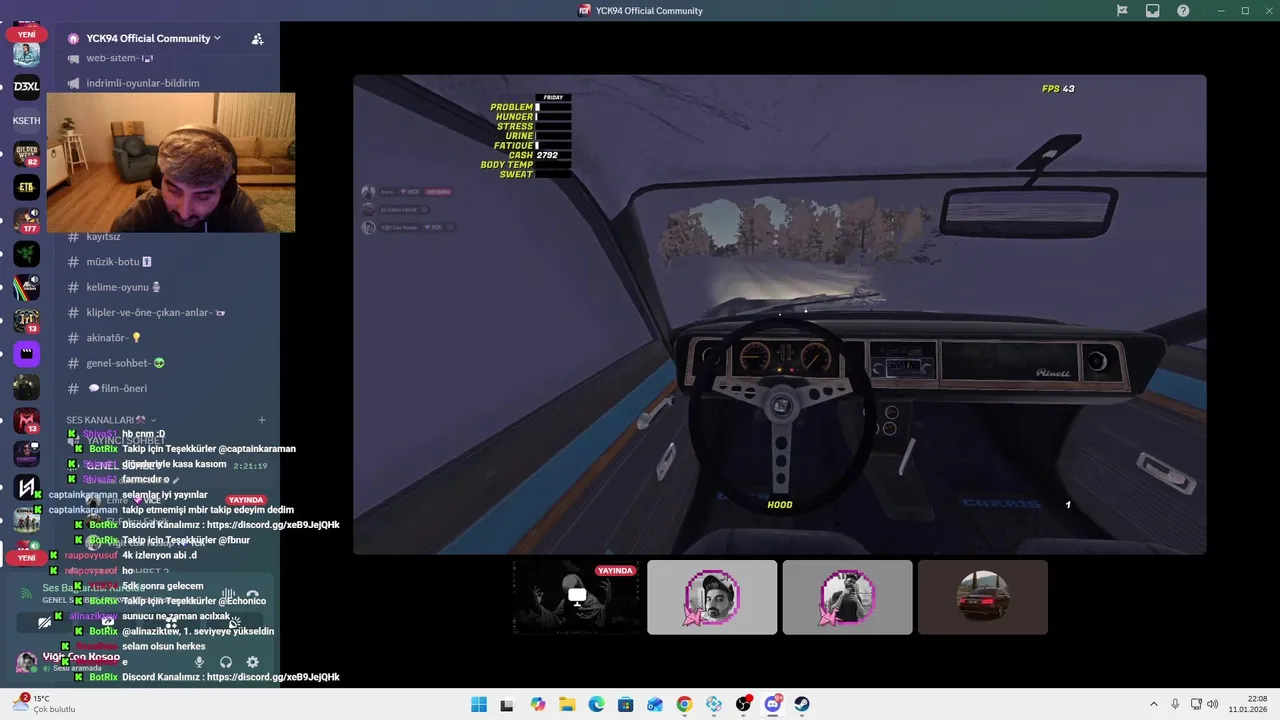This screenshot has height=720, width=1280.
Task: Open Task View from the taskbar
Action: tap(508, 704)
